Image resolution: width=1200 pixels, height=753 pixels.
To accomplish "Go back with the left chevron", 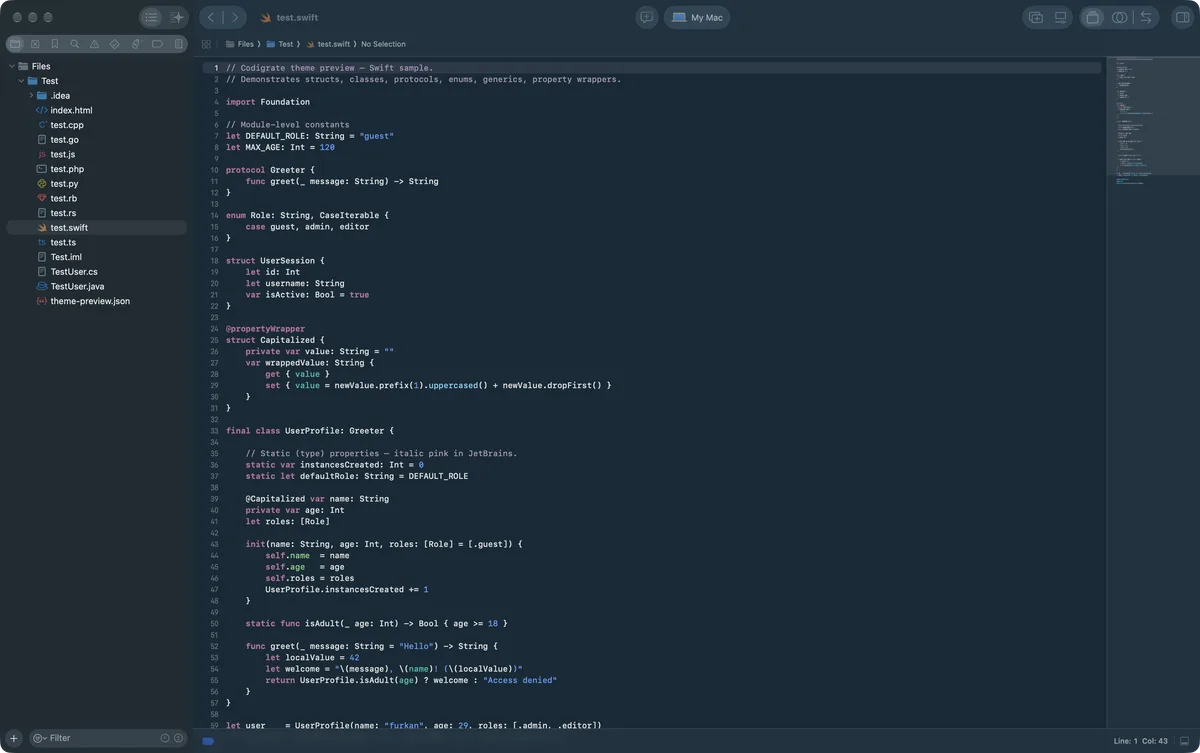I will pyautogui.click(x=211, y=17).
